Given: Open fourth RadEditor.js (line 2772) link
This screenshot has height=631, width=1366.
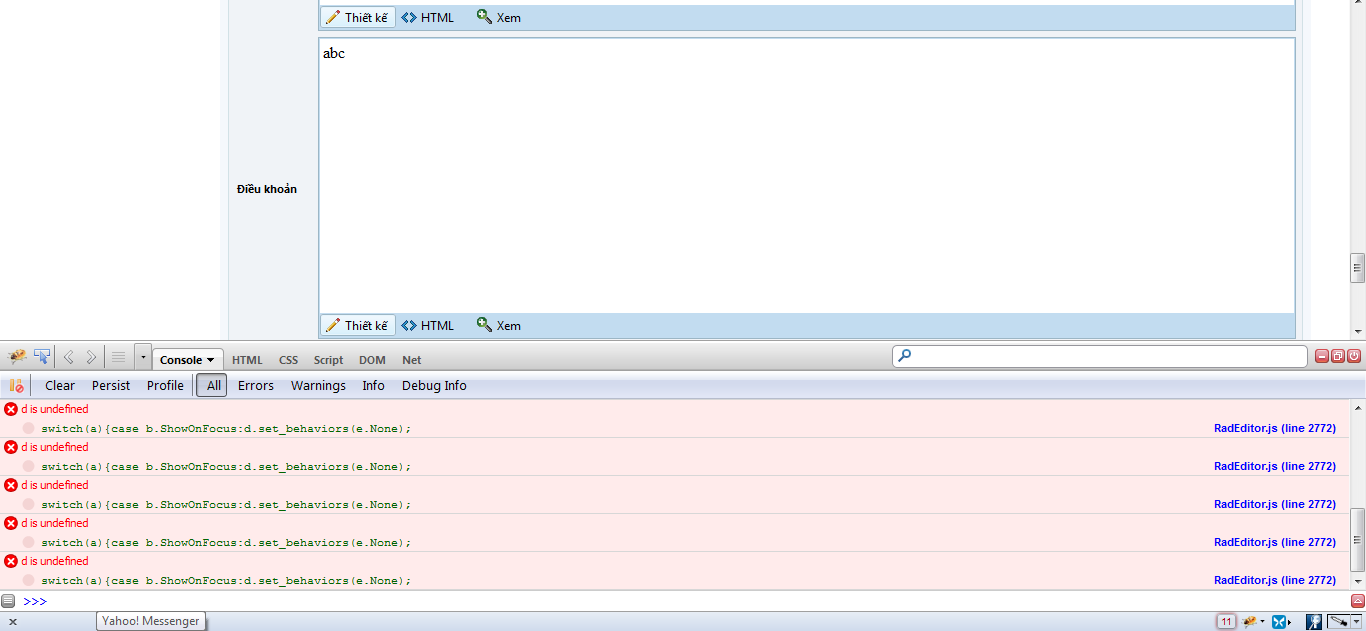Looking at the screenshot, I should click(x=1275, y=542).
